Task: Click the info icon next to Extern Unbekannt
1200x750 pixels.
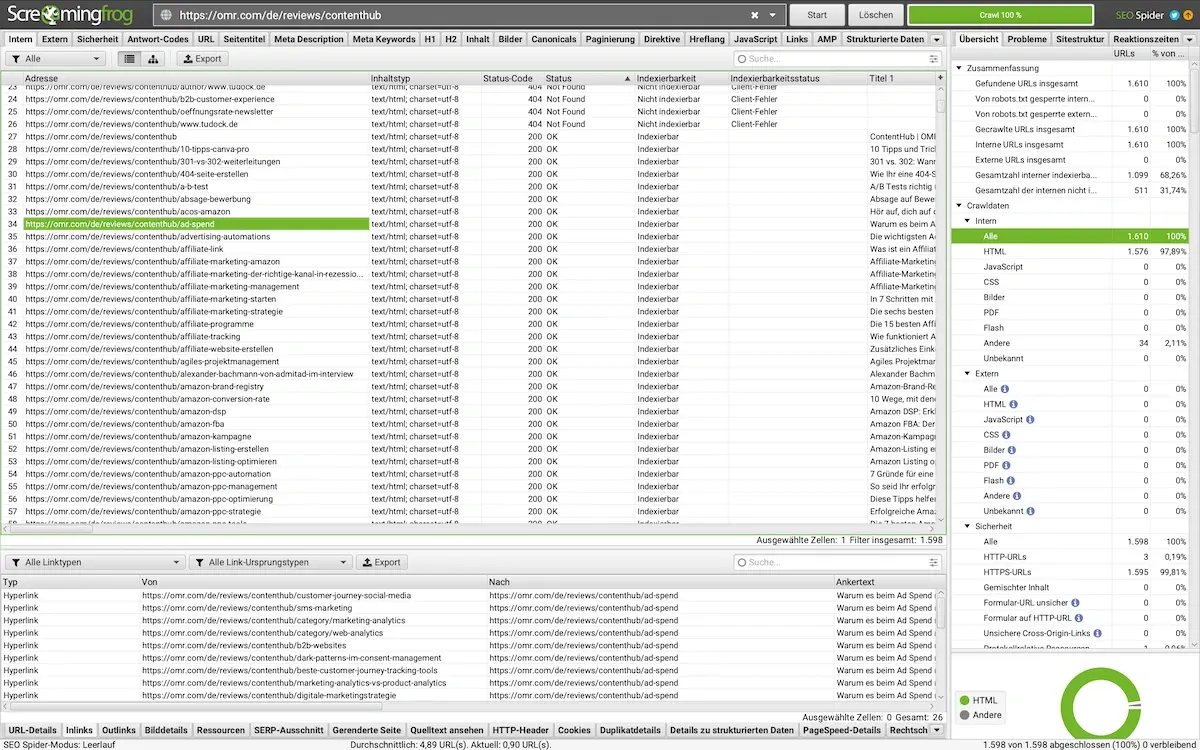Action: coord(1032,511)
